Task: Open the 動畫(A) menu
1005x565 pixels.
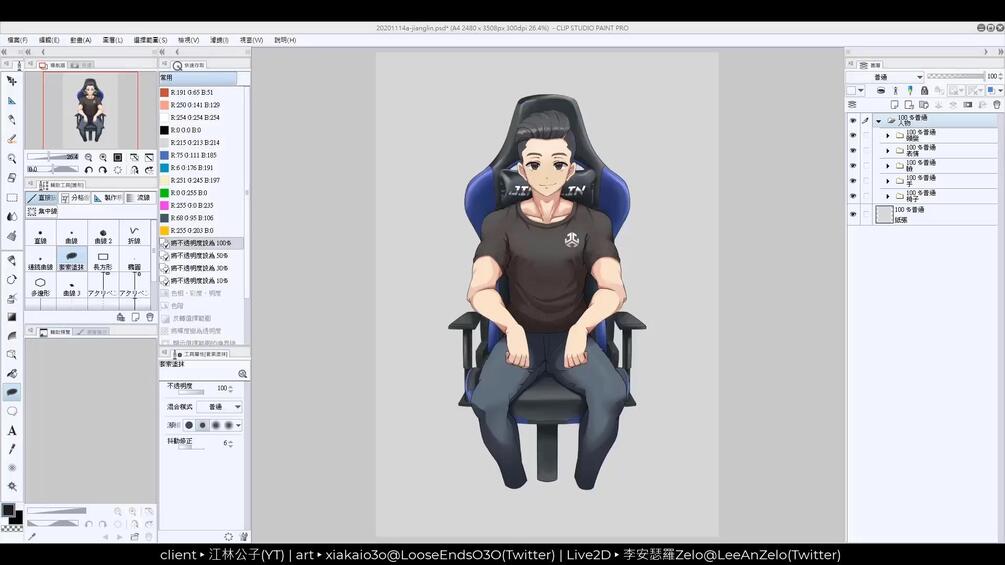Action: pos(81,40)
